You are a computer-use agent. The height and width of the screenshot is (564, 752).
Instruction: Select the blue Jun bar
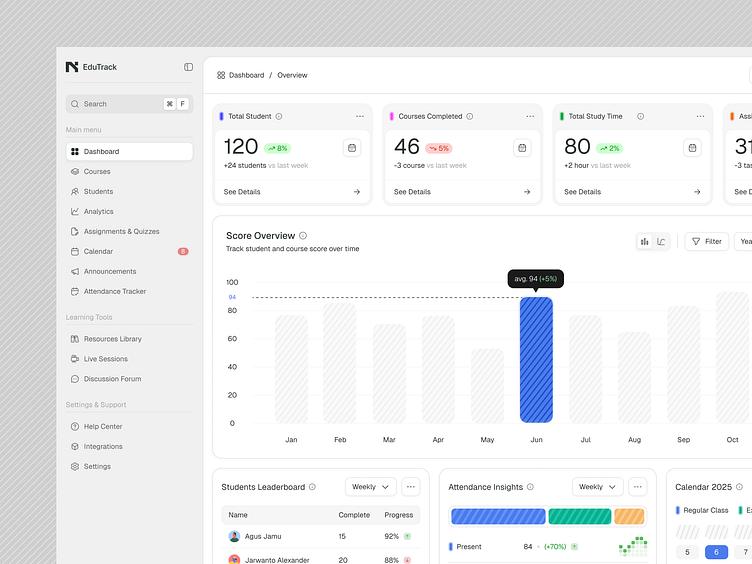536,360
